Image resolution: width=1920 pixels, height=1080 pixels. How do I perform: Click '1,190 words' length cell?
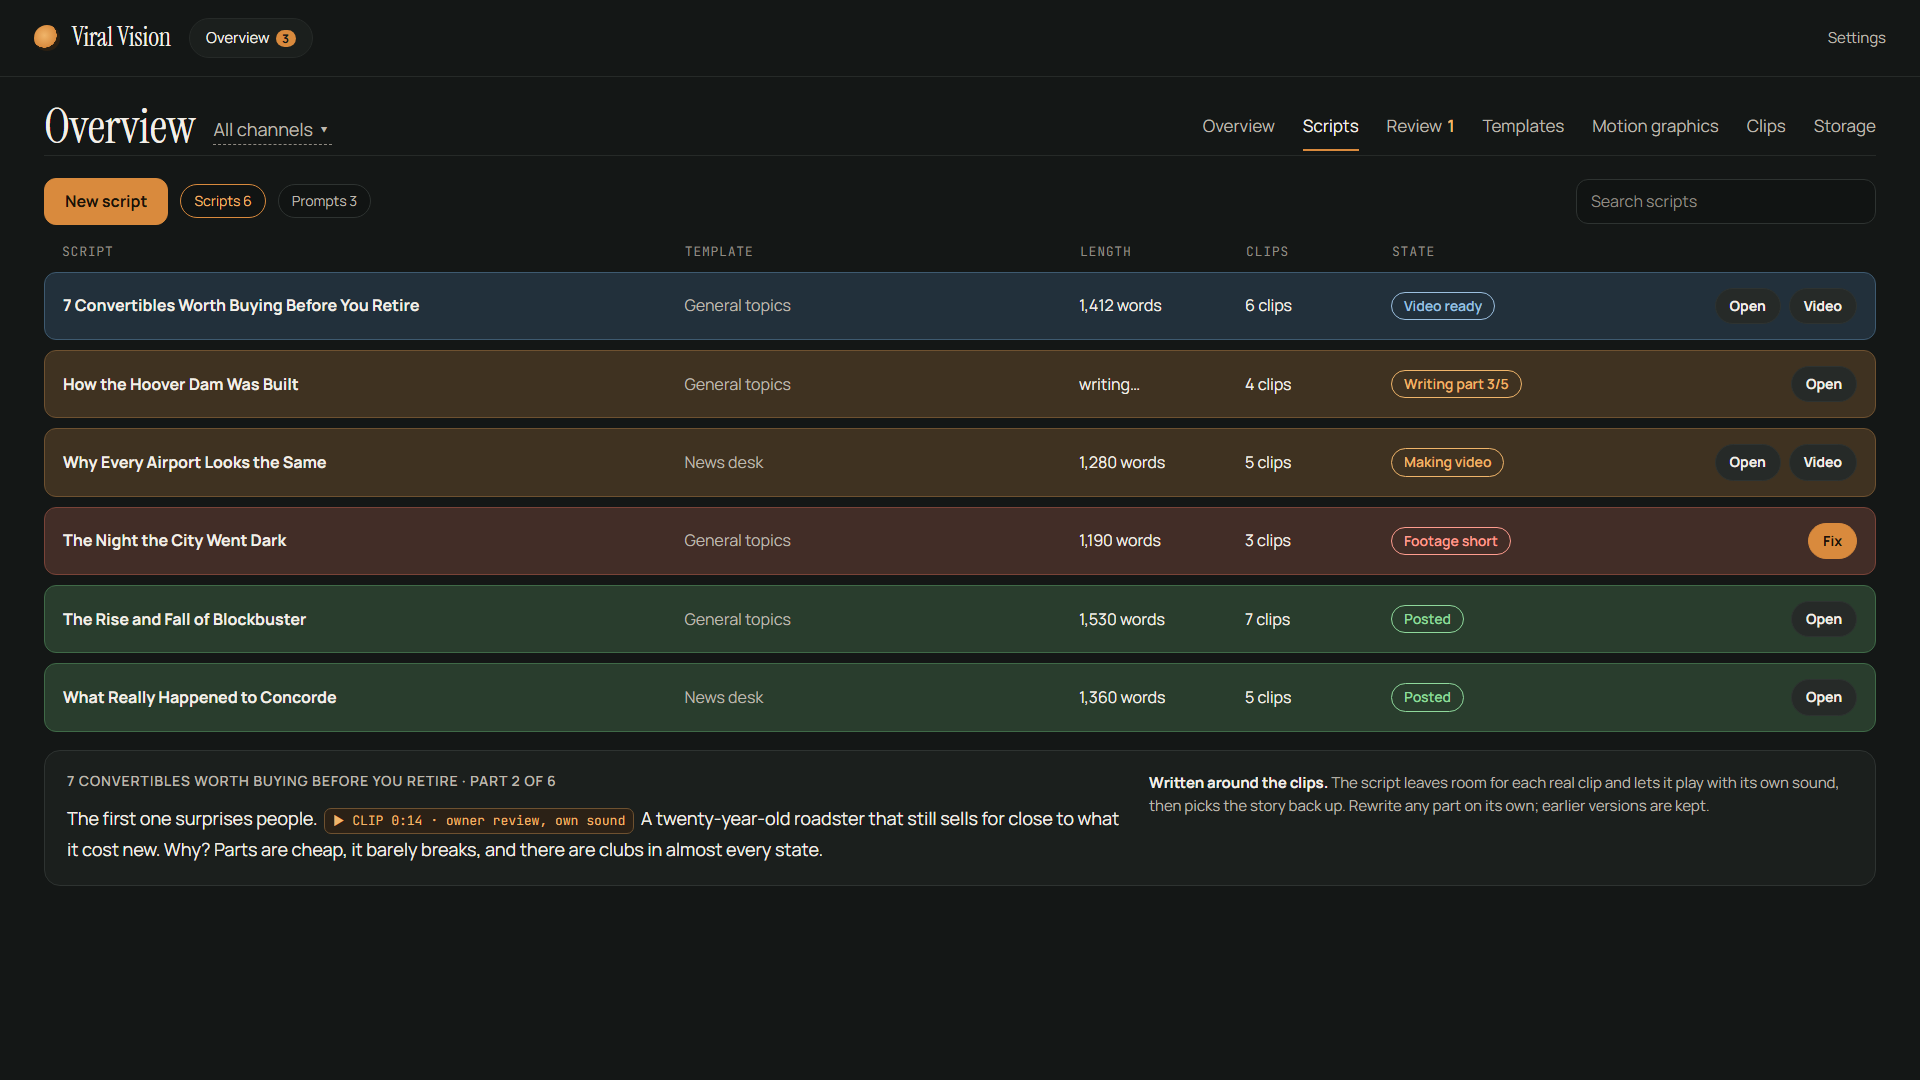pos(1120,541)
